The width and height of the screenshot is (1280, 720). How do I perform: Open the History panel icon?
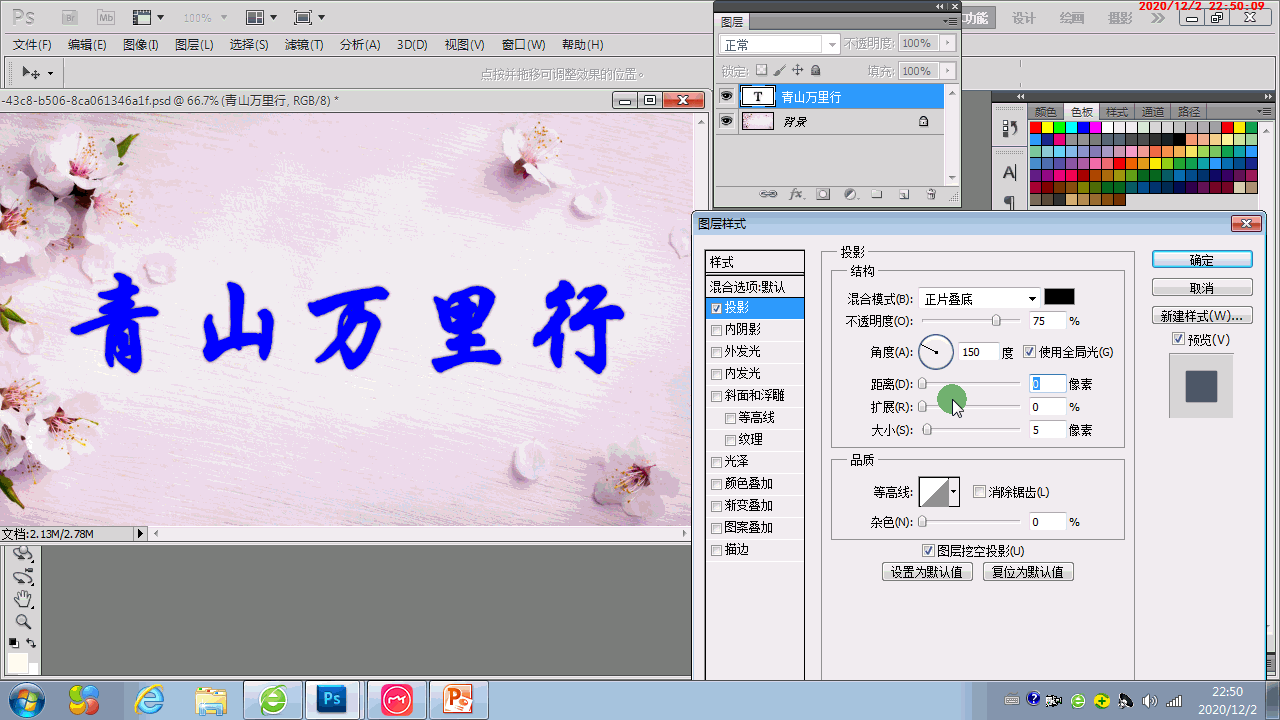pyautogui.click(x=1009, y=128)
